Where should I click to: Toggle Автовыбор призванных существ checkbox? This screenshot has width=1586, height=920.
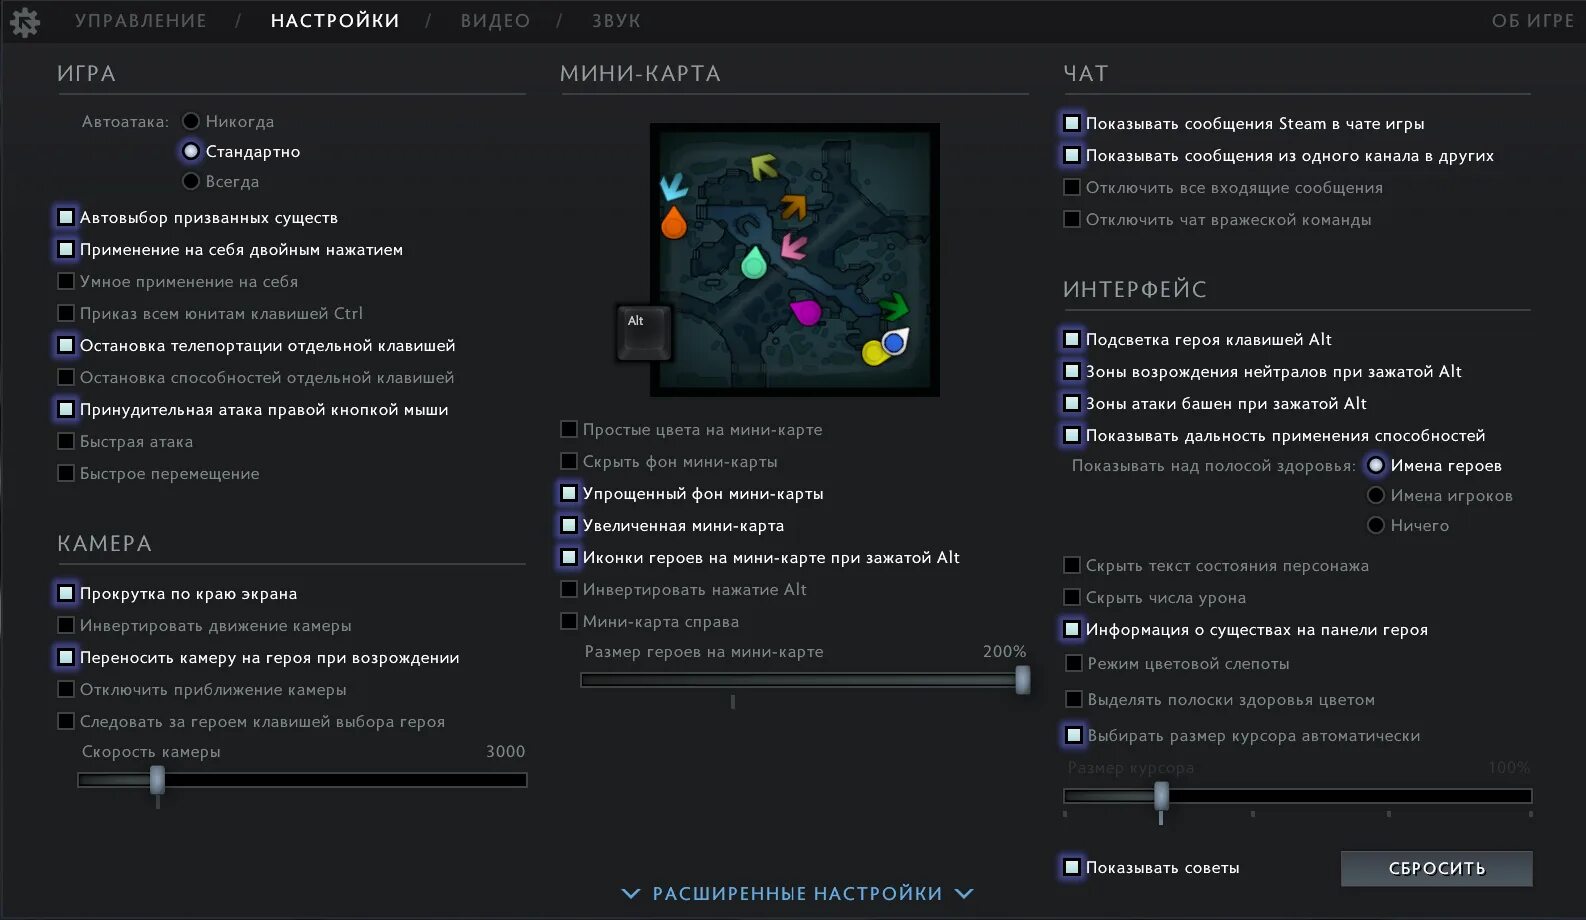66,217
